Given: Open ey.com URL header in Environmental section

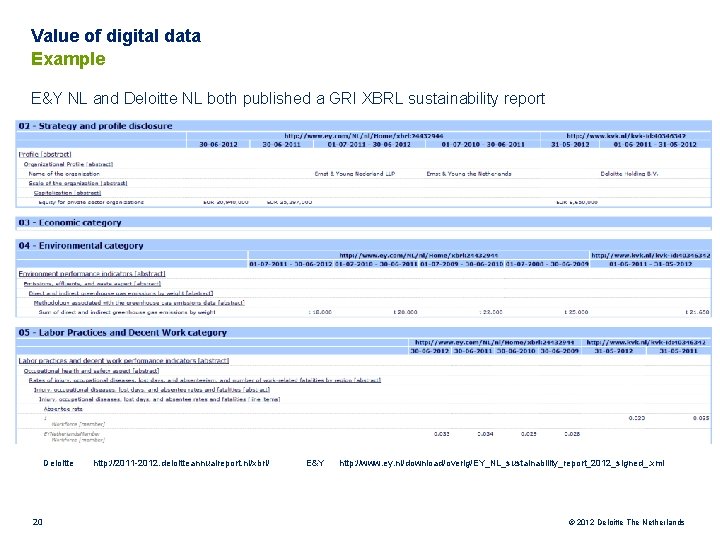Looking at the screenshot, I should pos(419,255).
